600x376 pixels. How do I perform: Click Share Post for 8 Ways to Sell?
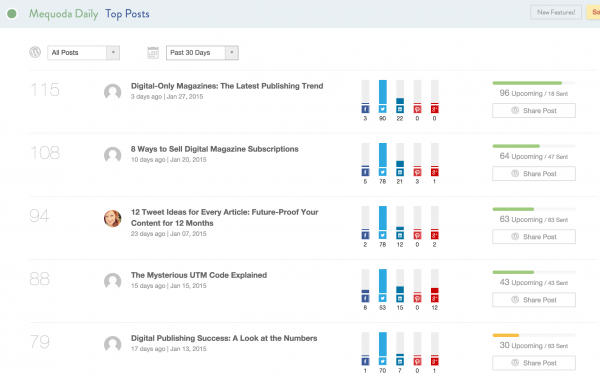[534, 174]
